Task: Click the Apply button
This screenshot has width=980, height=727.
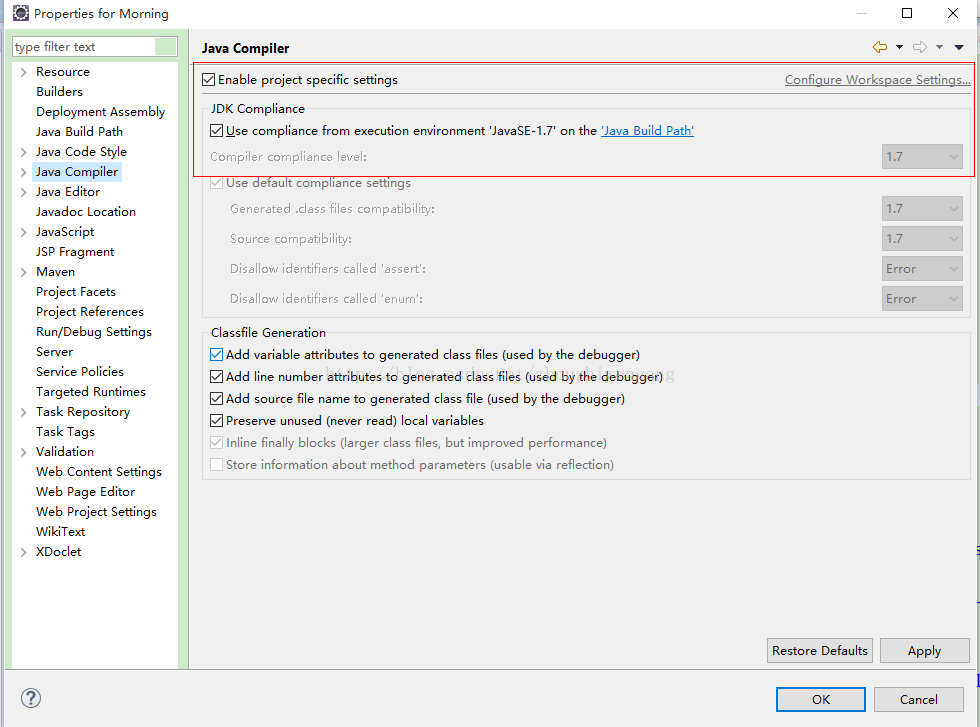Action: click(924, 651)
